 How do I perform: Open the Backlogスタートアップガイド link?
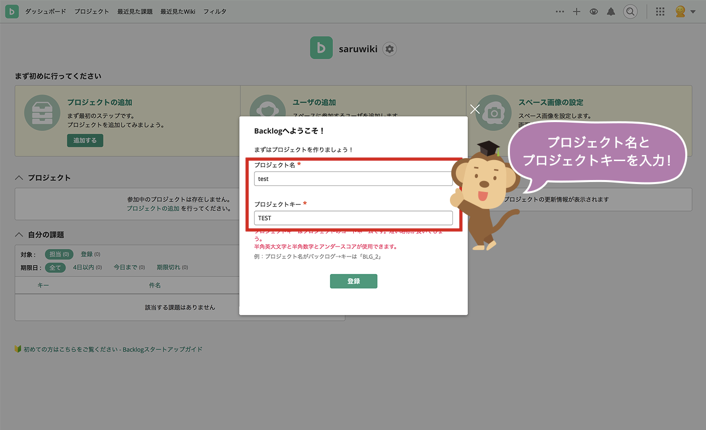(x=113, y=349)
